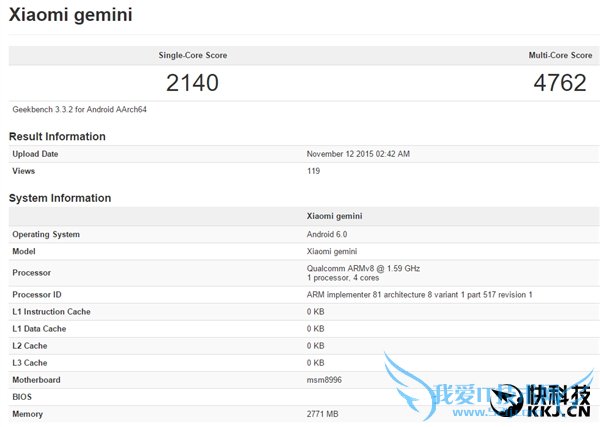Click the L3 Cache label
The height and width of the screenshot is (427, 600).
(29, 363)
